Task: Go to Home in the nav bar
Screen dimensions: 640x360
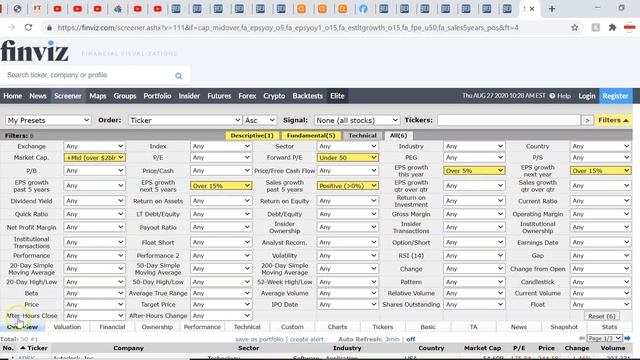Action: (x=13, y=96)
